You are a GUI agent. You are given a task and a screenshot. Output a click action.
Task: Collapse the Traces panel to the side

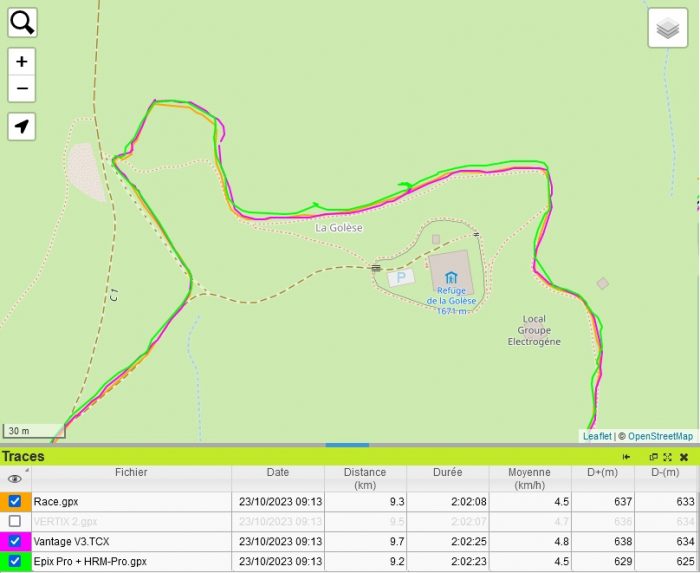626,457
